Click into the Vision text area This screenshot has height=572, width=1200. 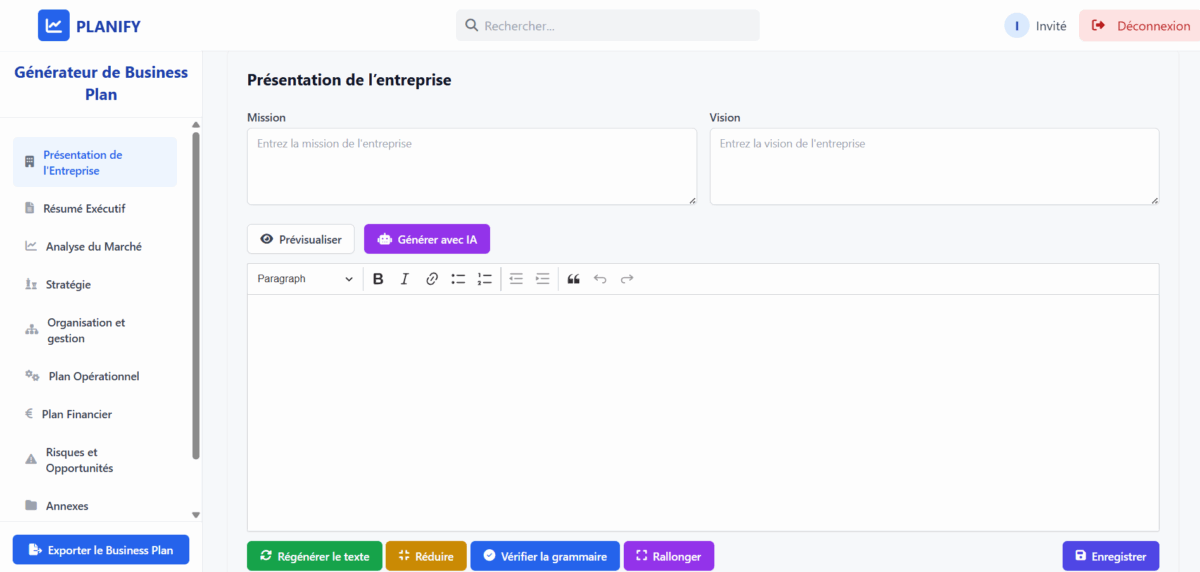934,166
